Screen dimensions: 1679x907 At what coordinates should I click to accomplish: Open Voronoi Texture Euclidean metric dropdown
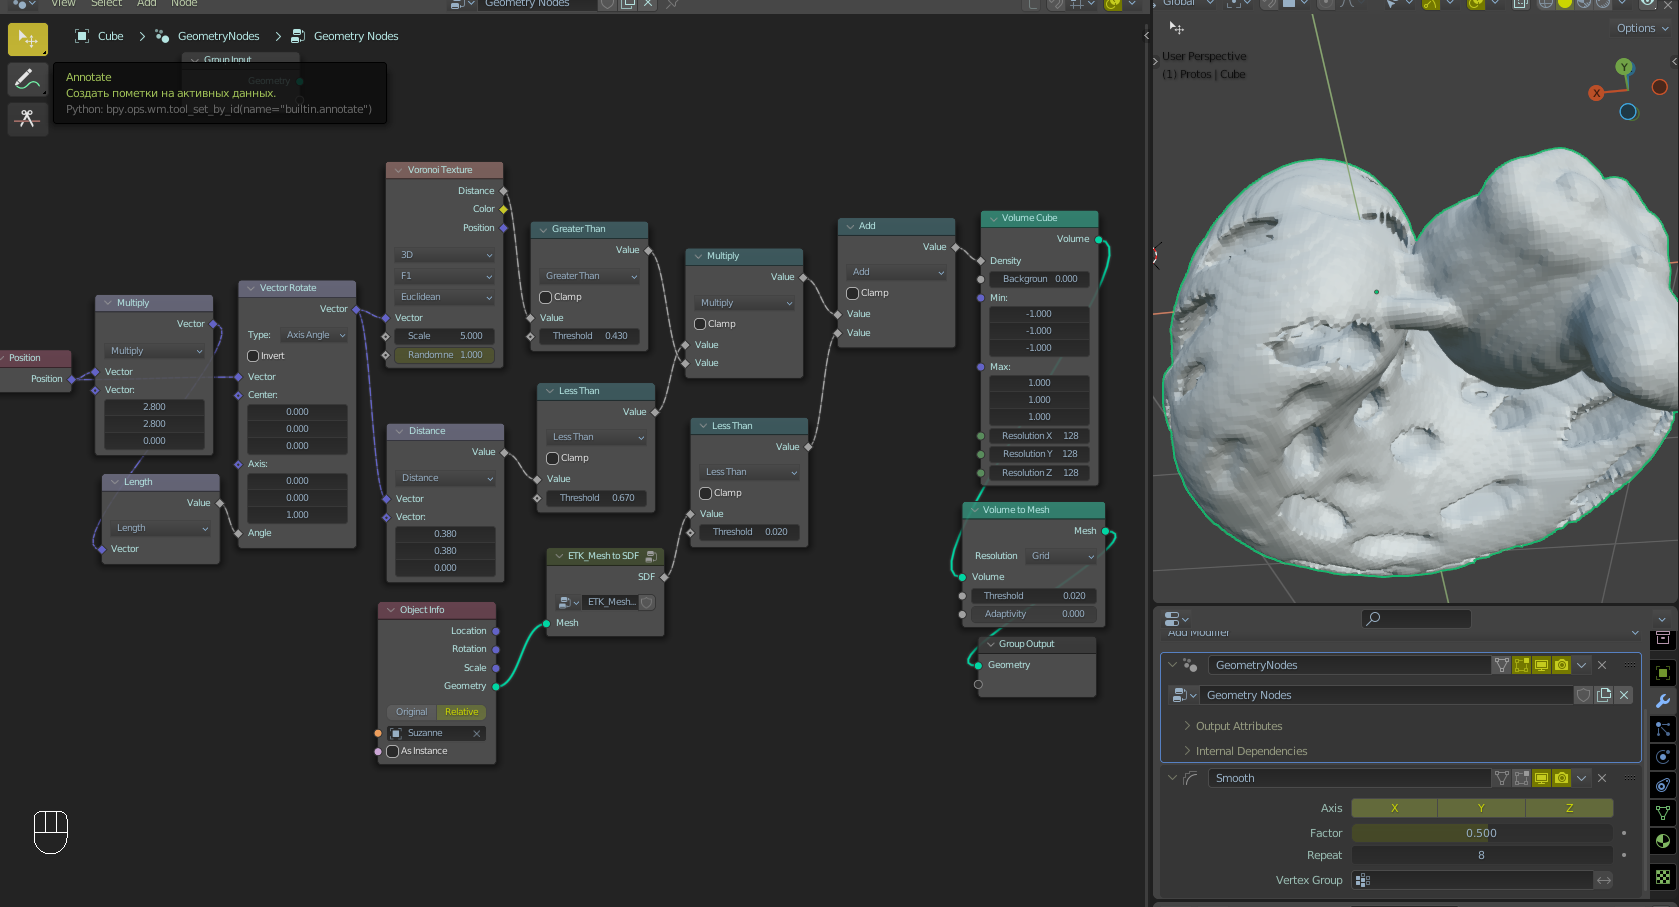coord(445,297)
